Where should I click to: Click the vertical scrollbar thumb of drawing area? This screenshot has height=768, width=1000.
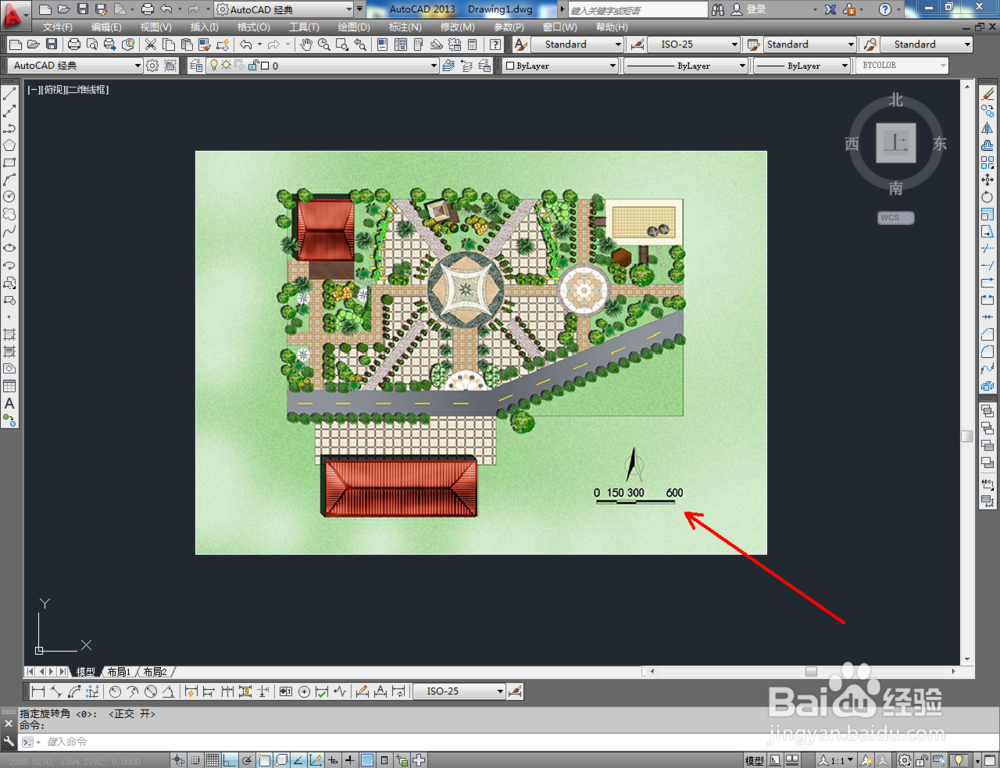tap(967, 436)
